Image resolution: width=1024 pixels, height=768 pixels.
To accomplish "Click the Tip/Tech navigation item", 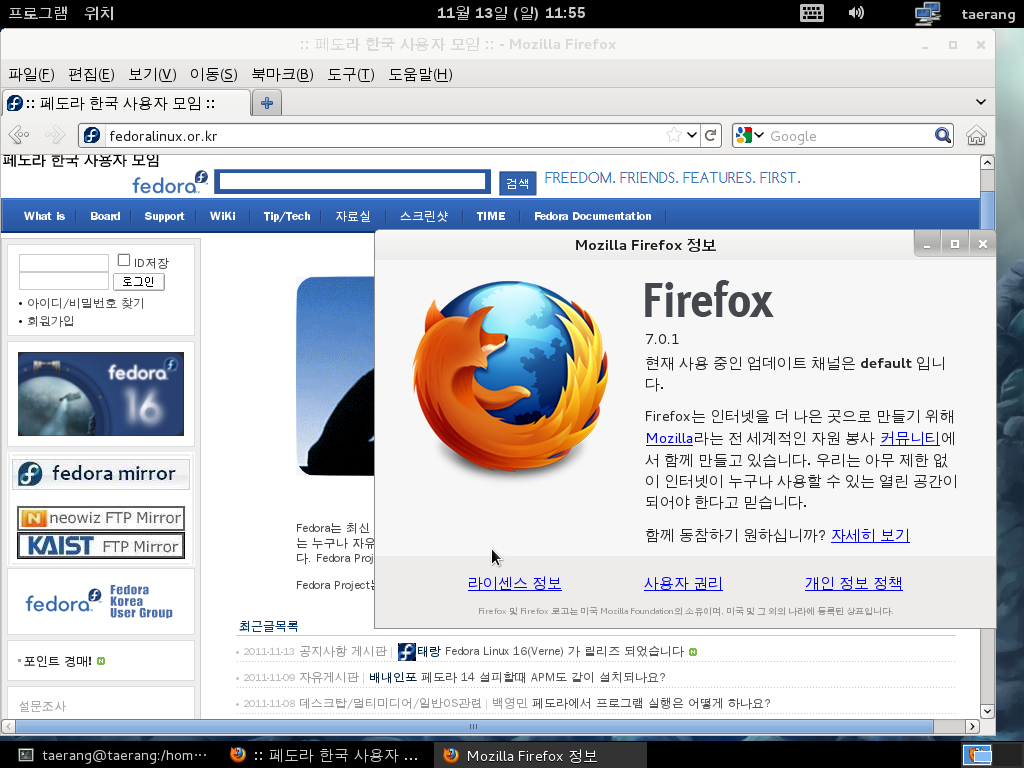I will point(287,216).
